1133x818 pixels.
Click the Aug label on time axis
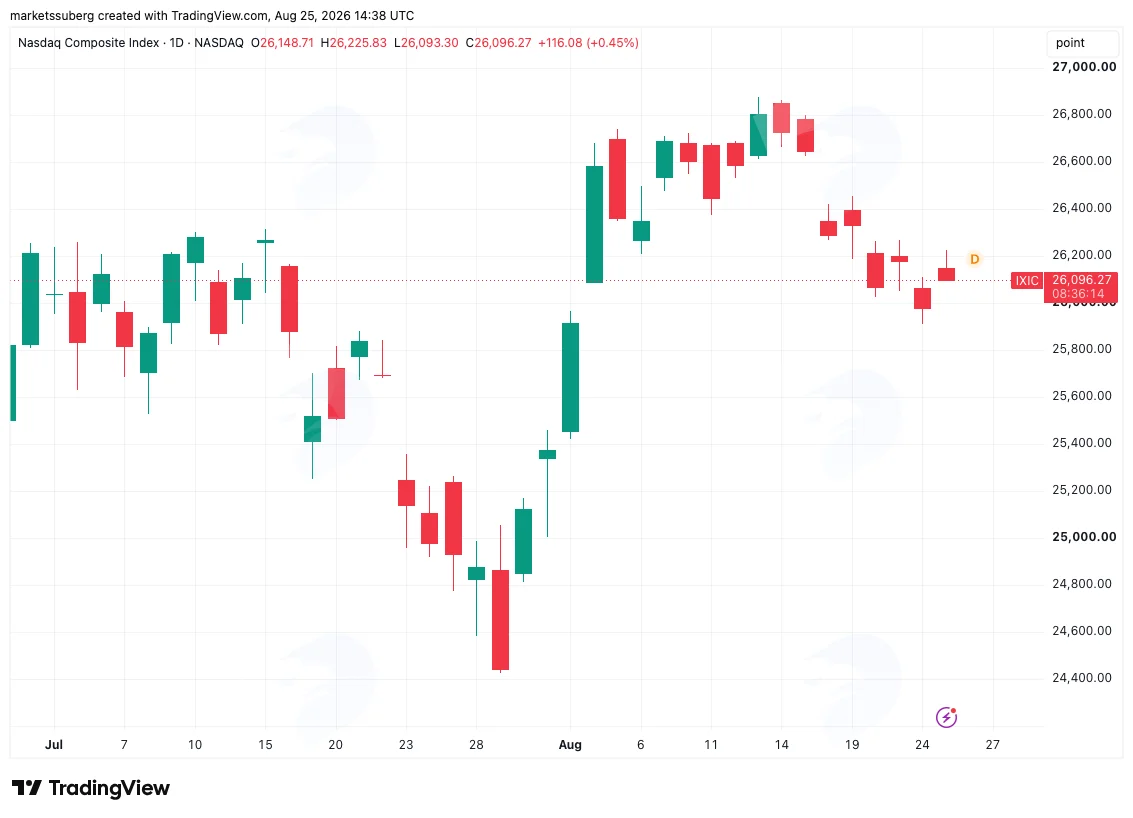[570, 744]
